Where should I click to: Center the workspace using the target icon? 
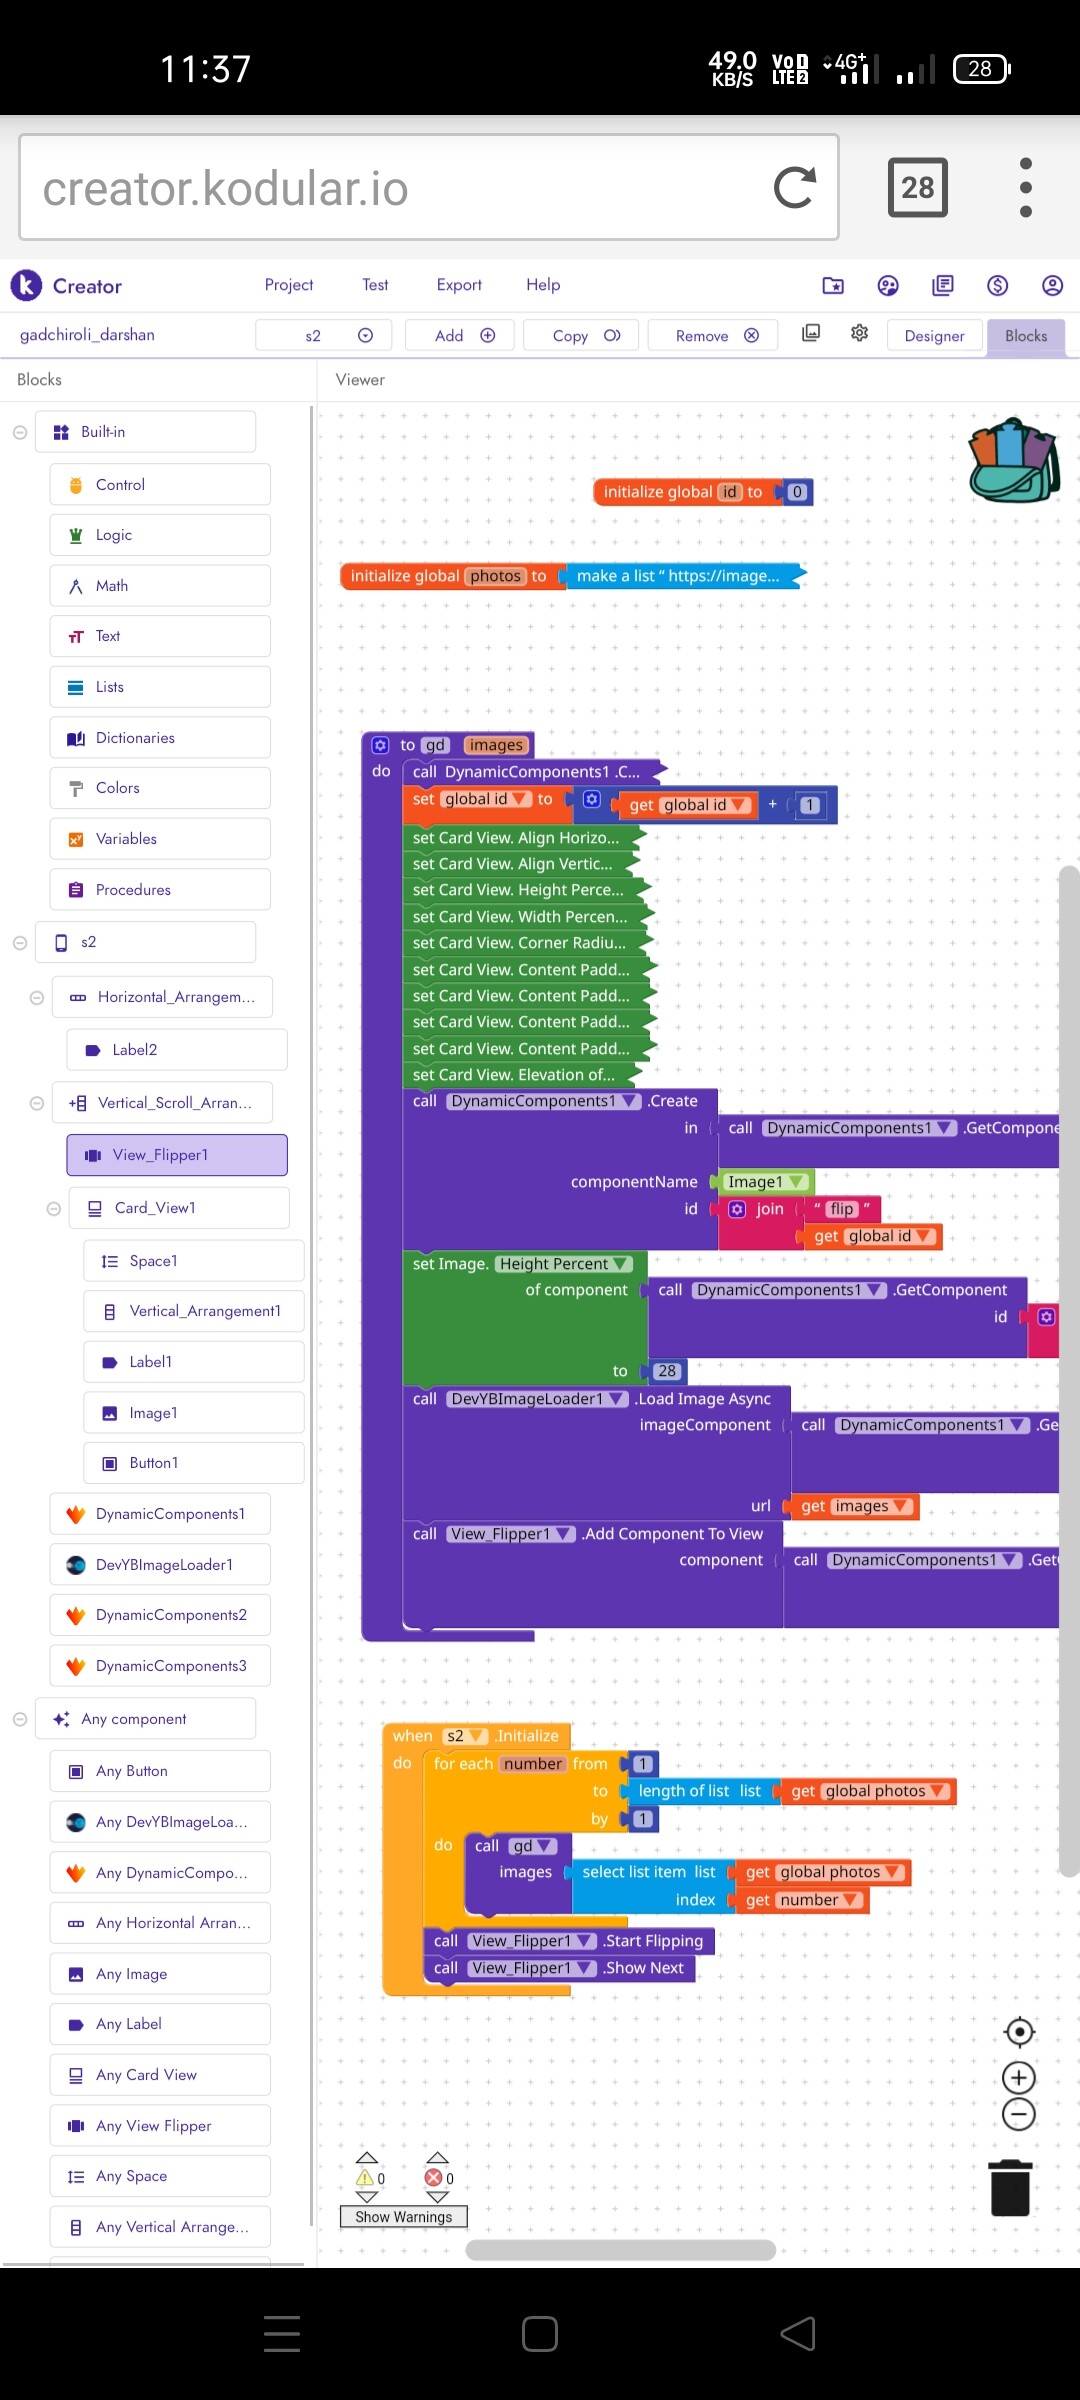tap(1018, 2032)
